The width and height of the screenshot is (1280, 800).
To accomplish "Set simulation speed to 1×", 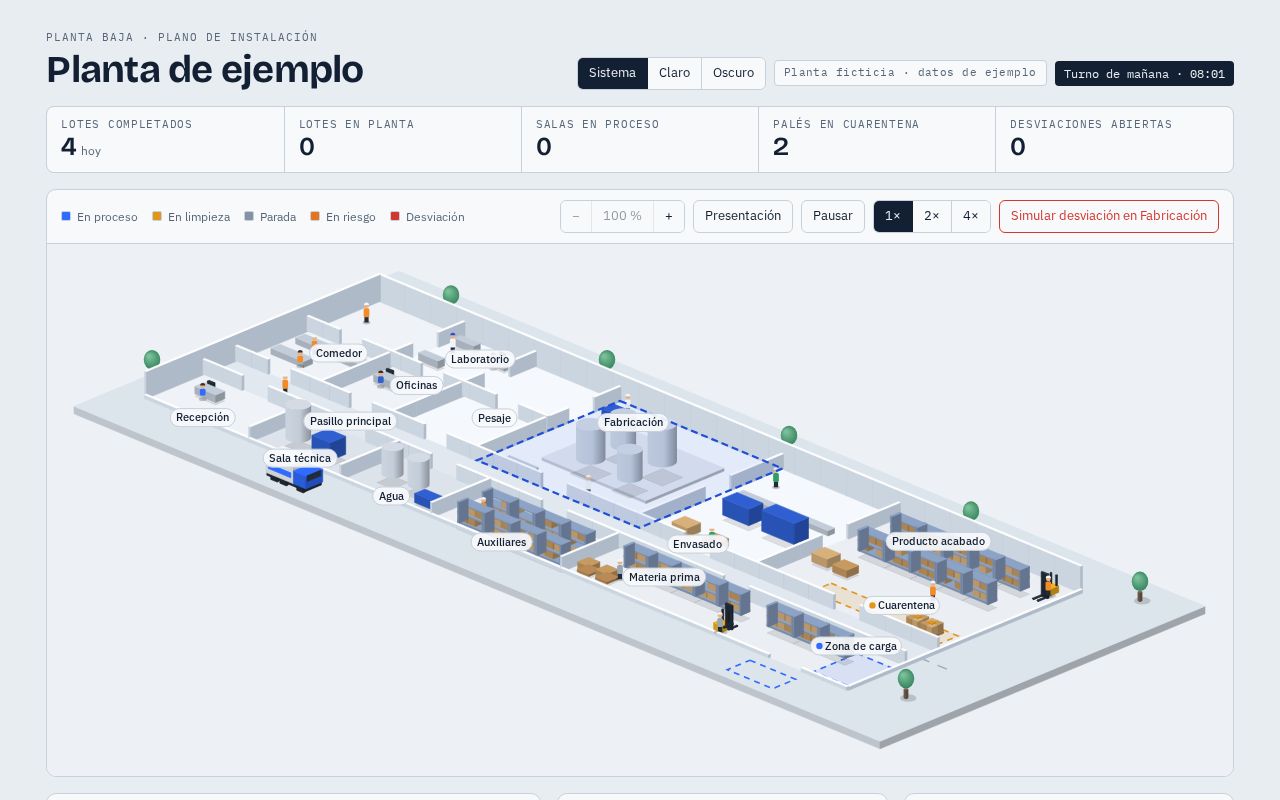I will pos(893,216).
